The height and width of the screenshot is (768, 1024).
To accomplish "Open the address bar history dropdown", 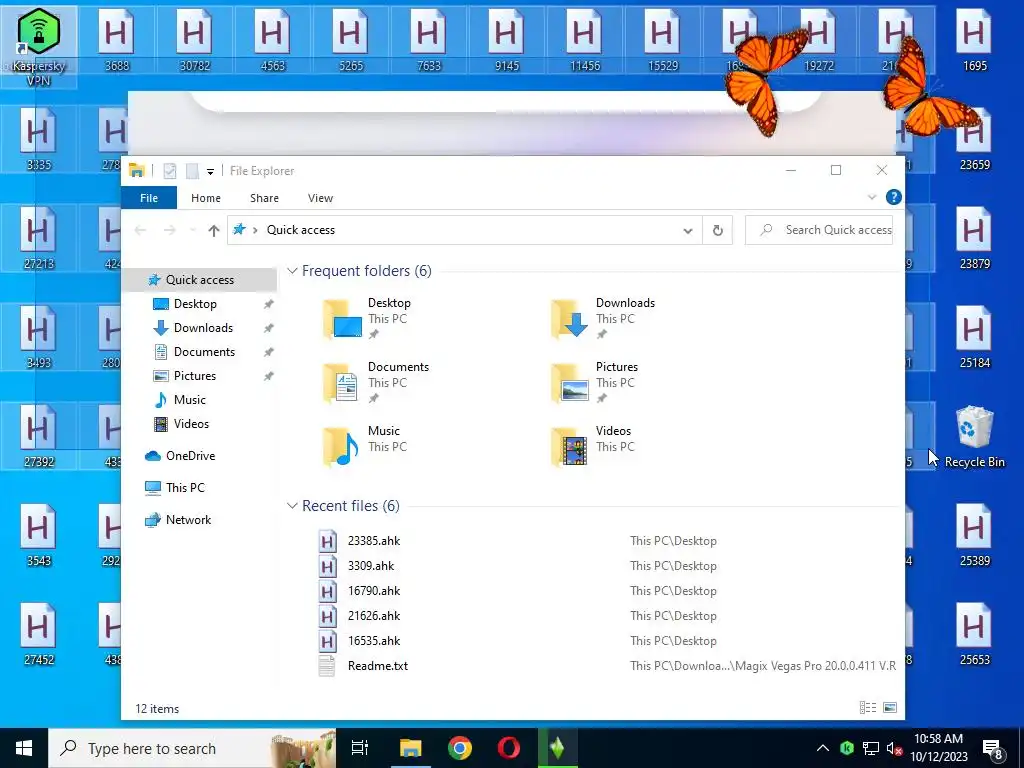I will [x=688, y=230].
